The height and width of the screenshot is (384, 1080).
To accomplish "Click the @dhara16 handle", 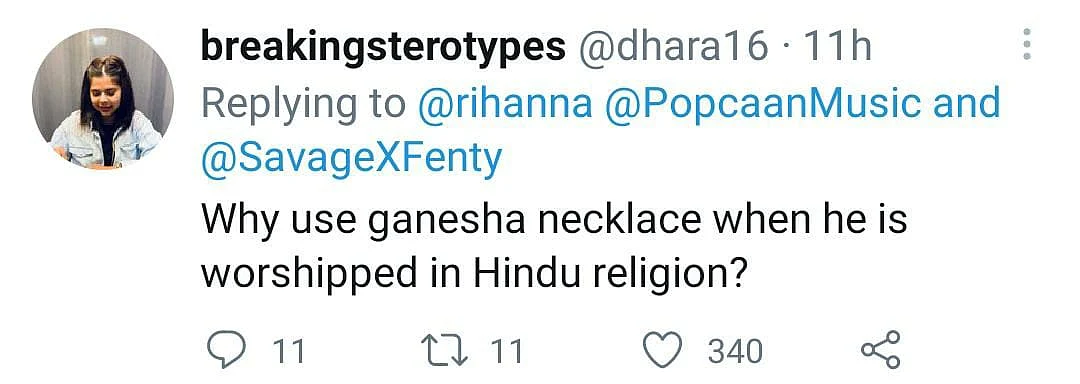I will tap(674, 47).
